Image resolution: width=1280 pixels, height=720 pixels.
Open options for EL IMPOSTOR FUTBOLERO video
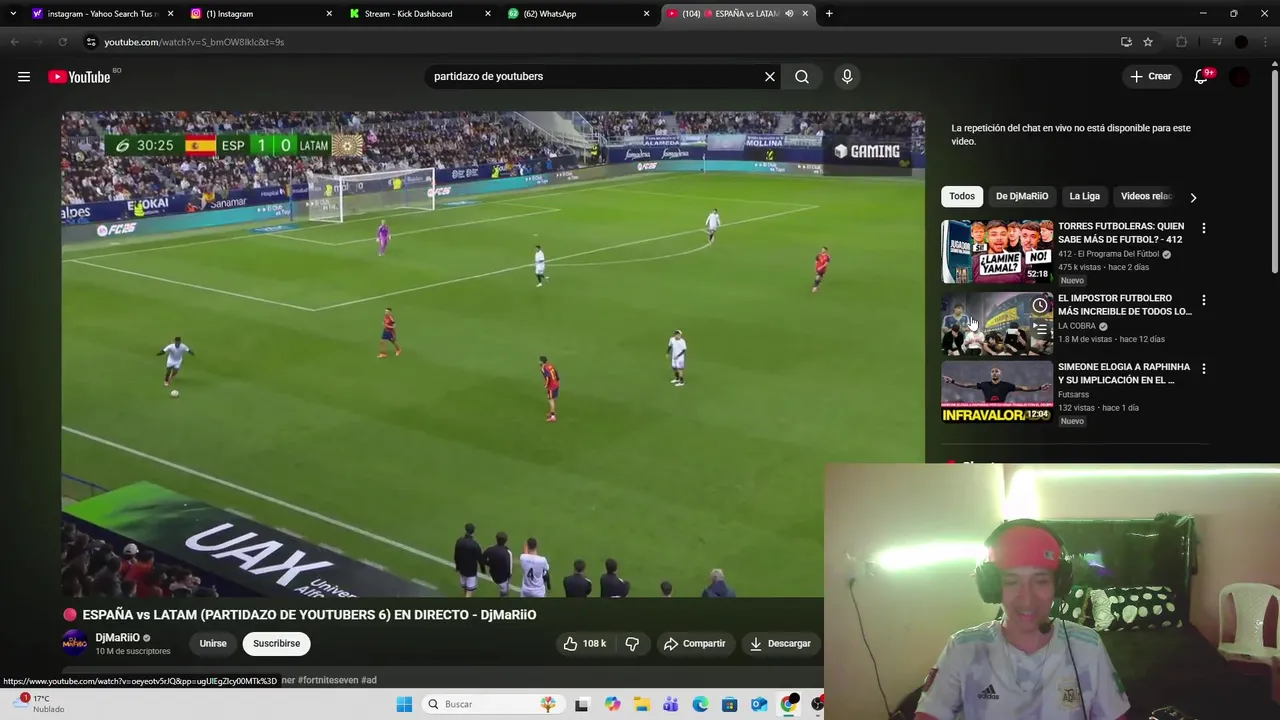pyautogui.click(x=1204, y=300)
